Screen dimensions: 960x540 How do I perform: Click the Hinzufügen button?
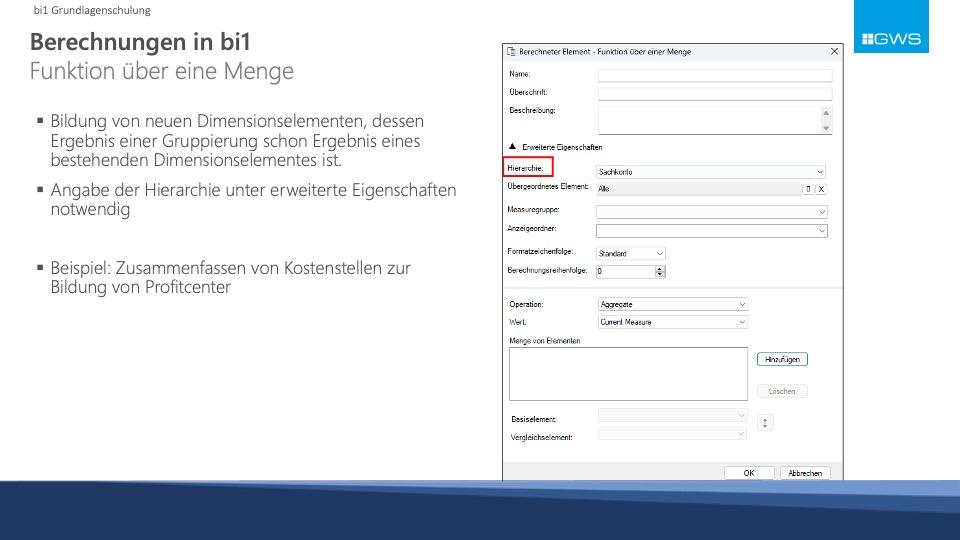point(782,359)
